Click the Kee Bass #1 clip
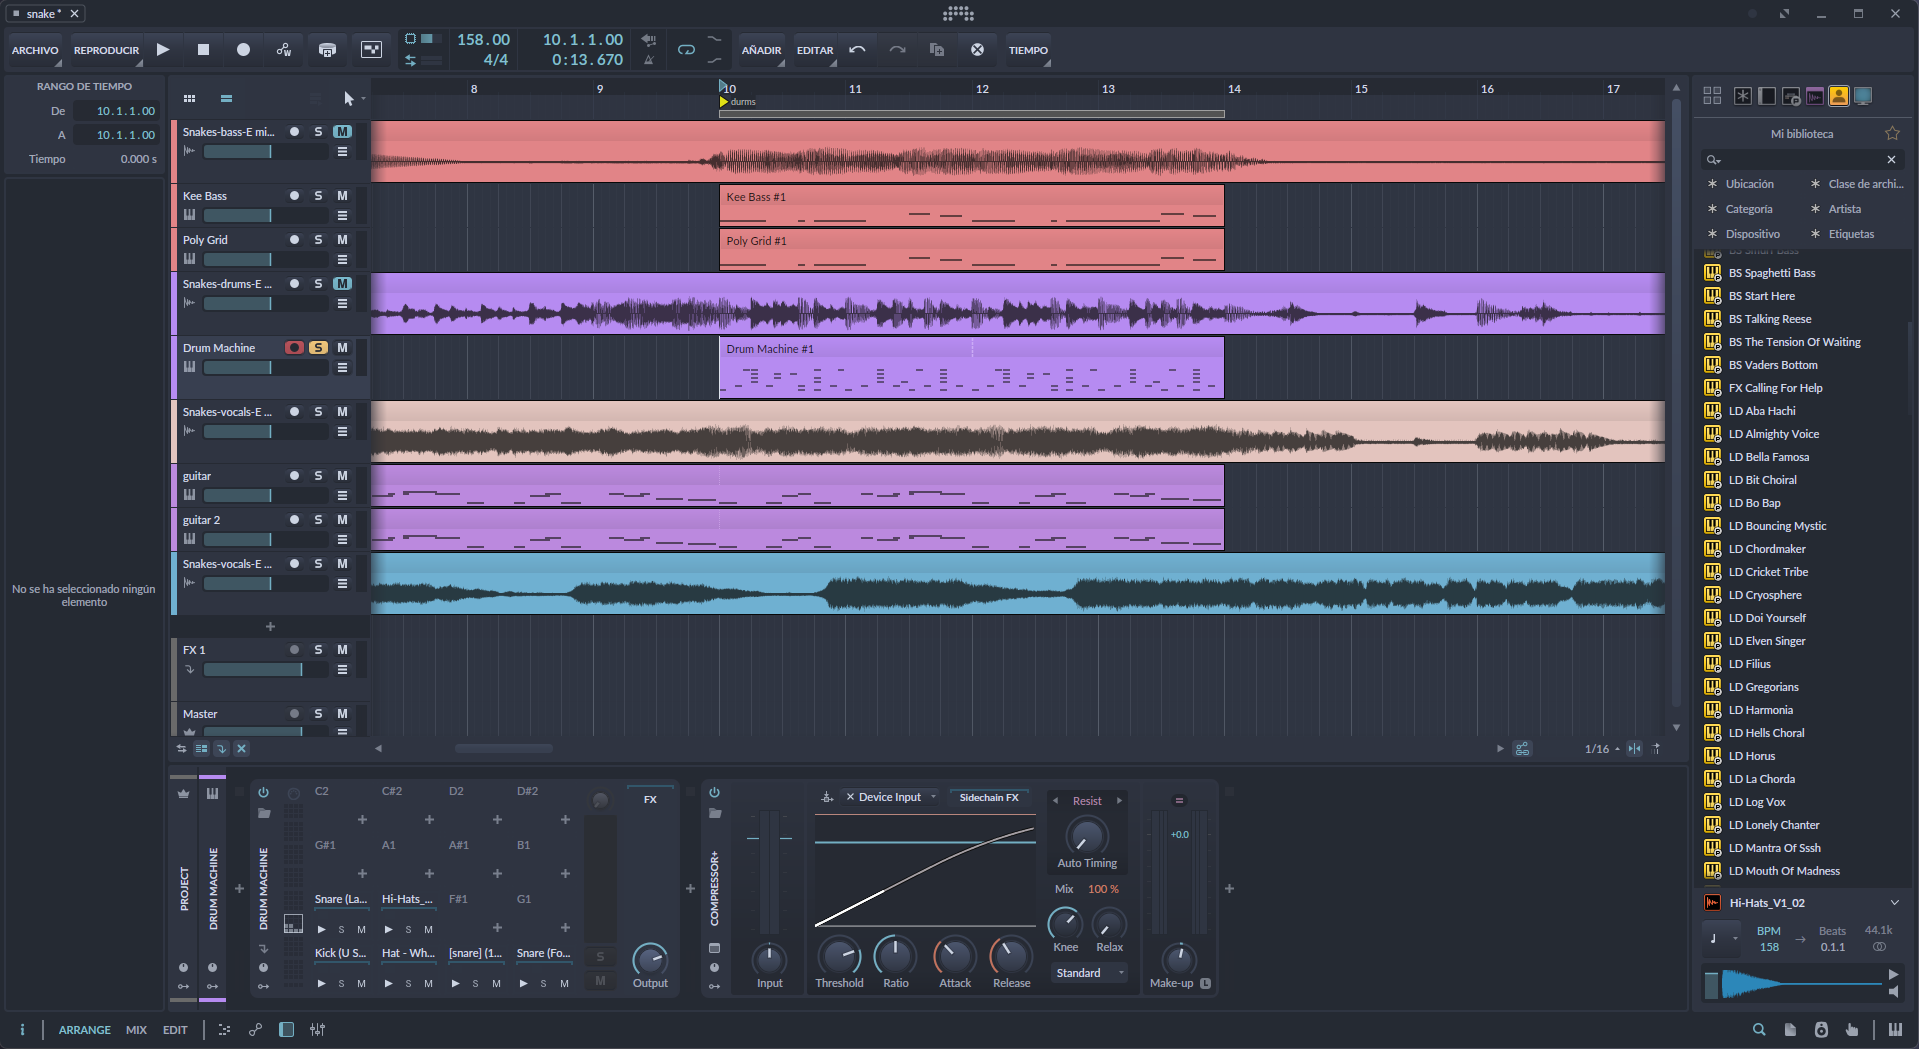 pyautogui.click(x=971, y=205)
